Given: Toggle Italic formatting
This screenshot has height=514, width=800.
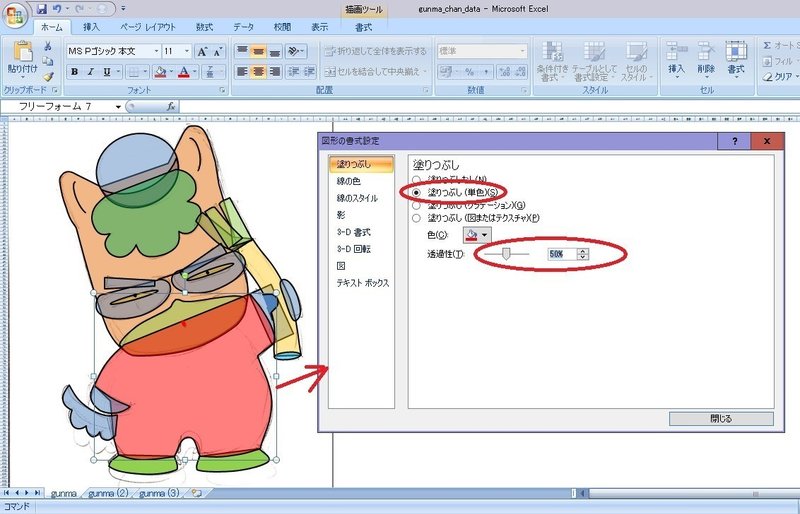Looking at the screenshot, I should pos(90,72).
